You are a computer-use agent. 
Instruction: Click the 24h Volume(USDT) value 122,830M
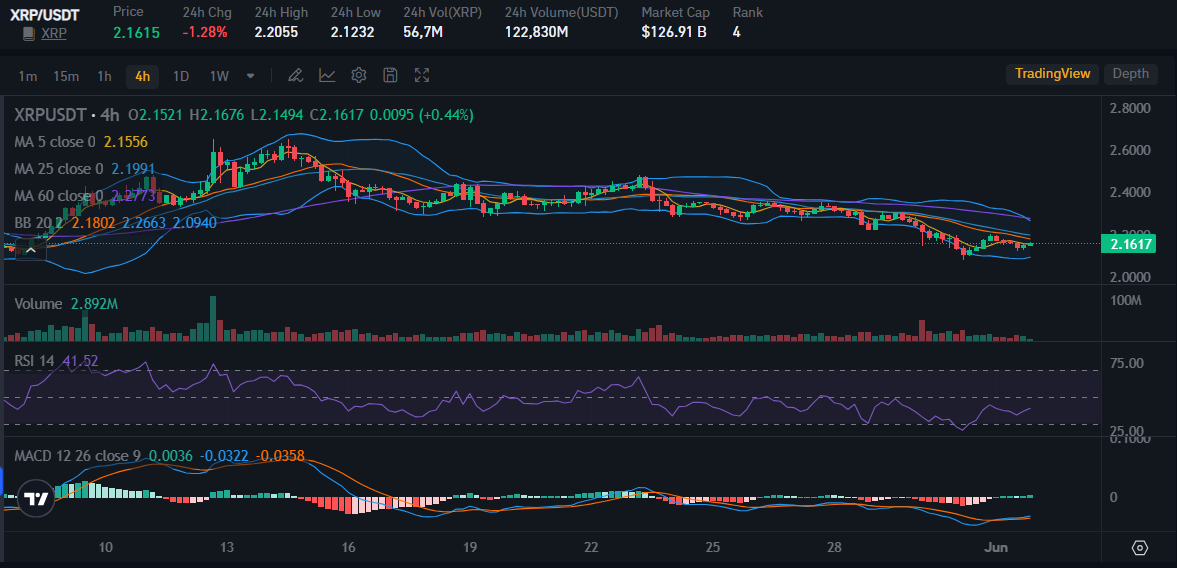pos(537,32)
